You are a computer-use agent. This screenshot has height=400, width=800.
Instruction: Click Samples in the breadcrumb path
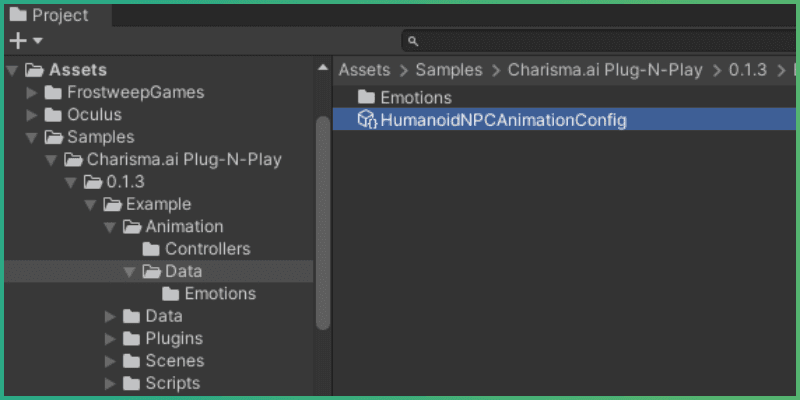click(448, 70)
